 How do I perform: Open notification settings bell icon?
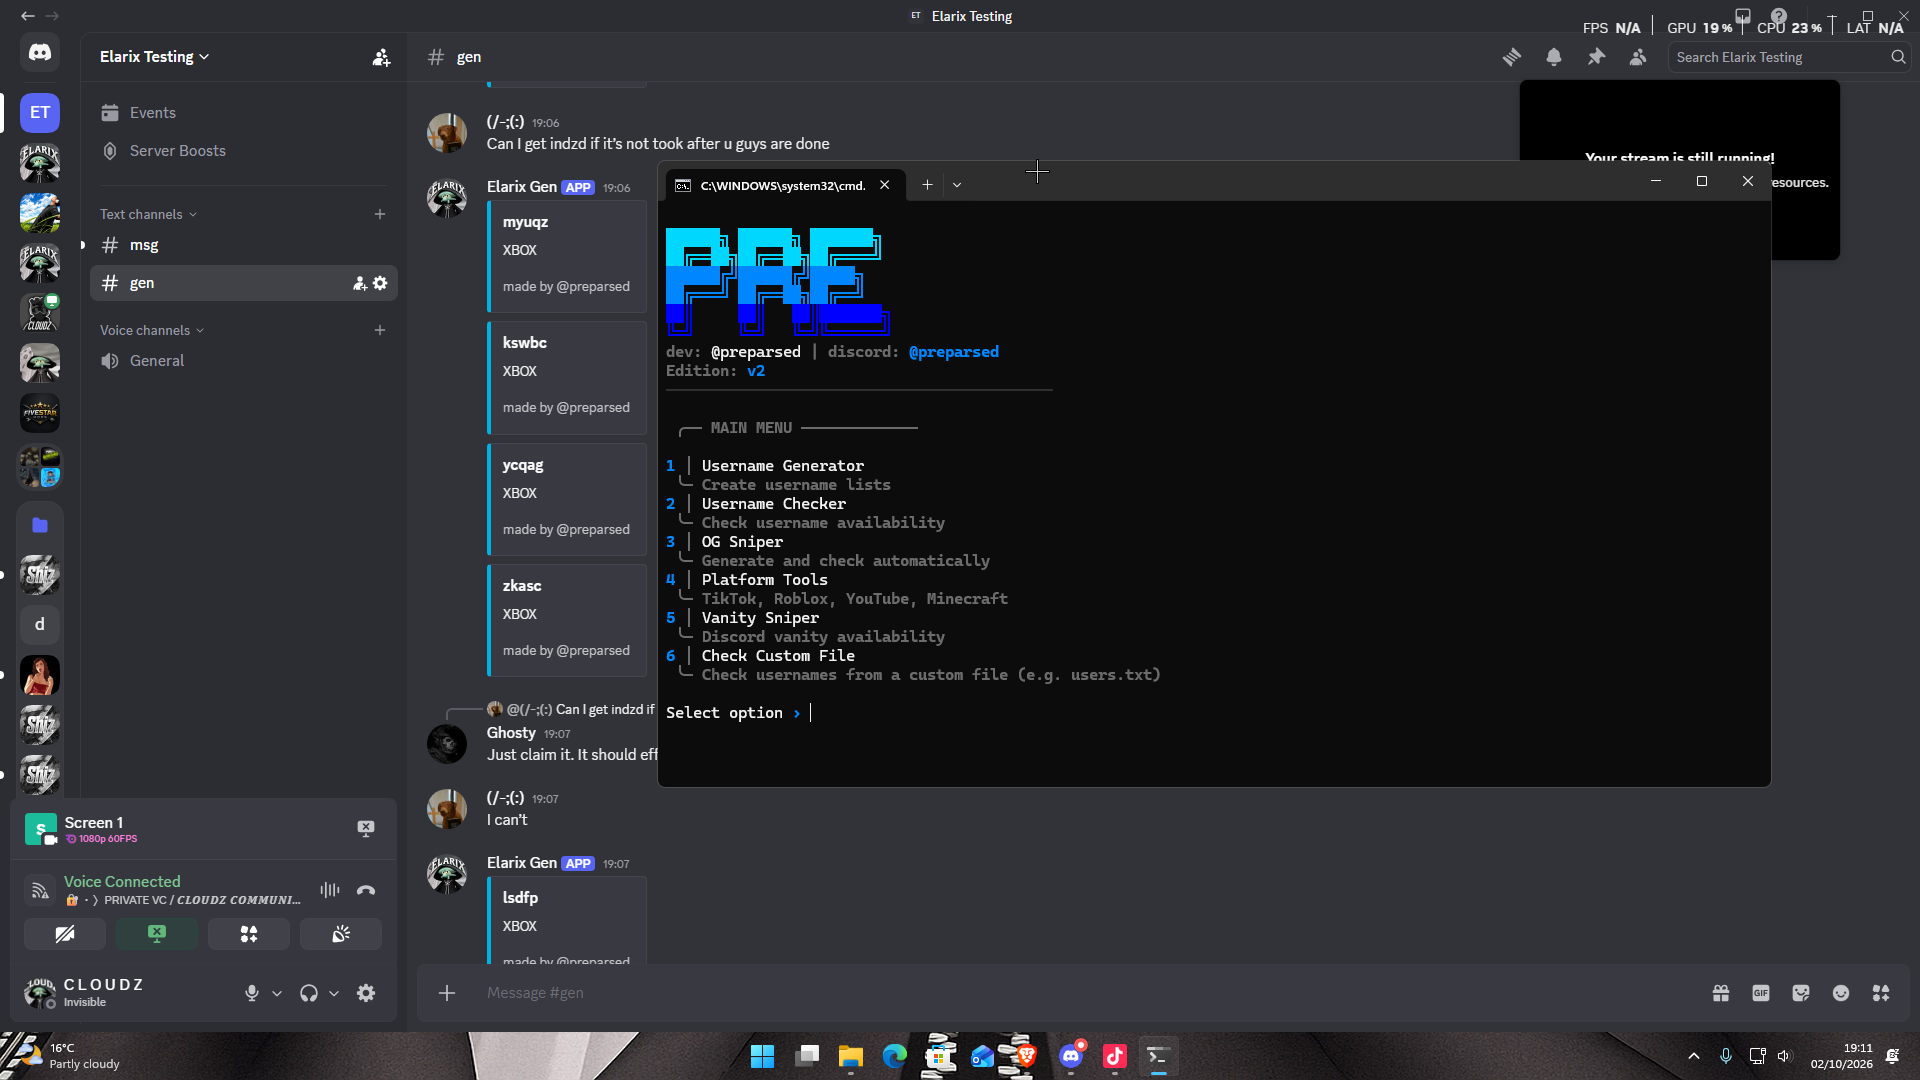point(1554,57)
